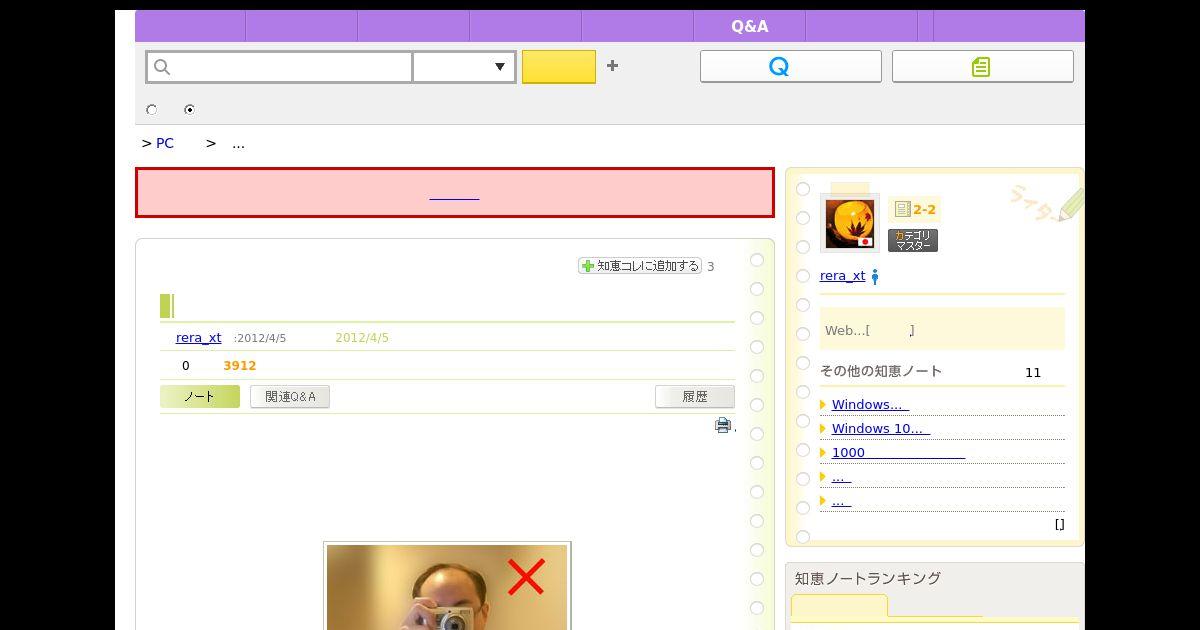Click the yellow search button

coord(559,67)
